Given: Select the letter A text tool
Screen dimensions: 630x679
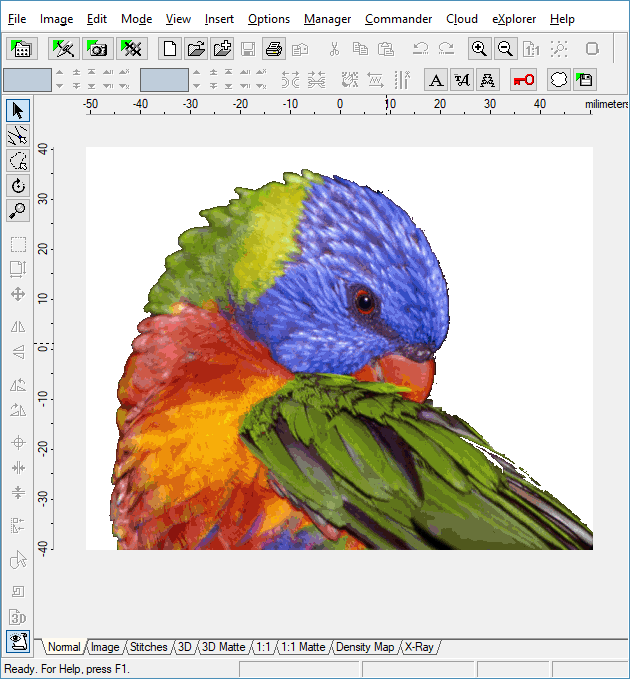Looking at the screenshot, I should point(436,80).
